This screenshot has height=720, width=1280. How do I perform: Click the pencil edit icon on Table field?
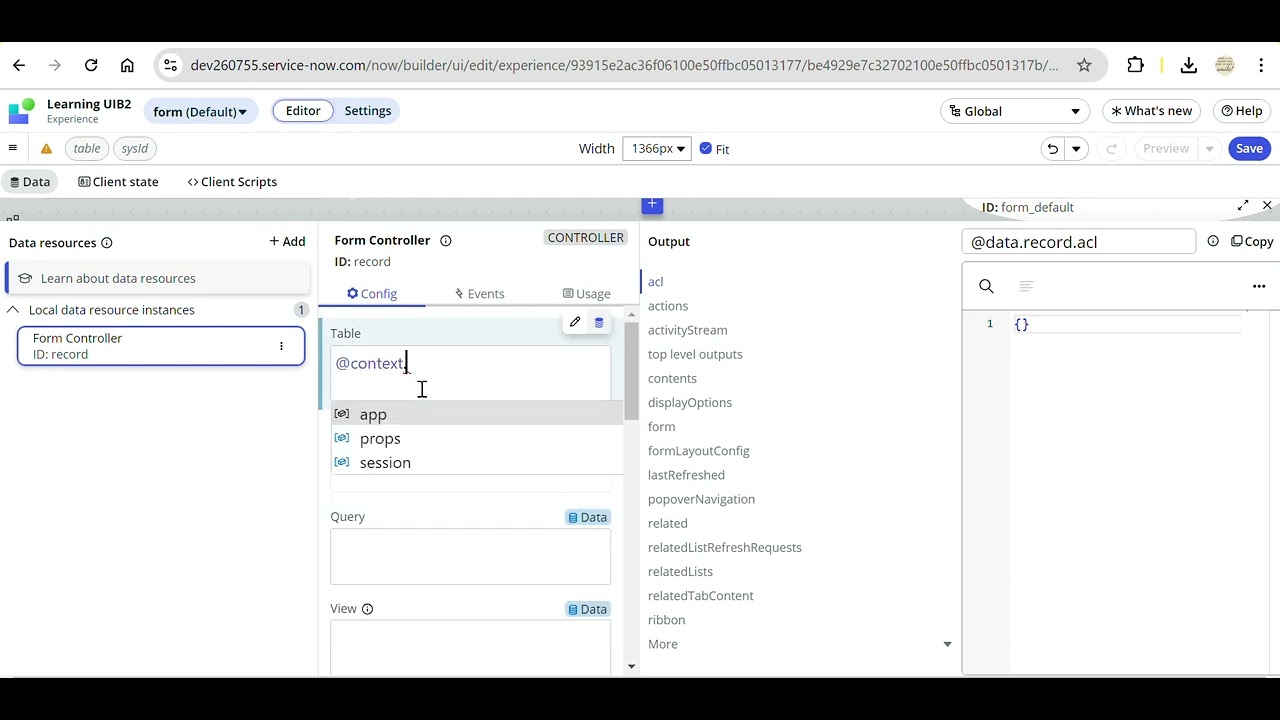(x=575, y=322)
